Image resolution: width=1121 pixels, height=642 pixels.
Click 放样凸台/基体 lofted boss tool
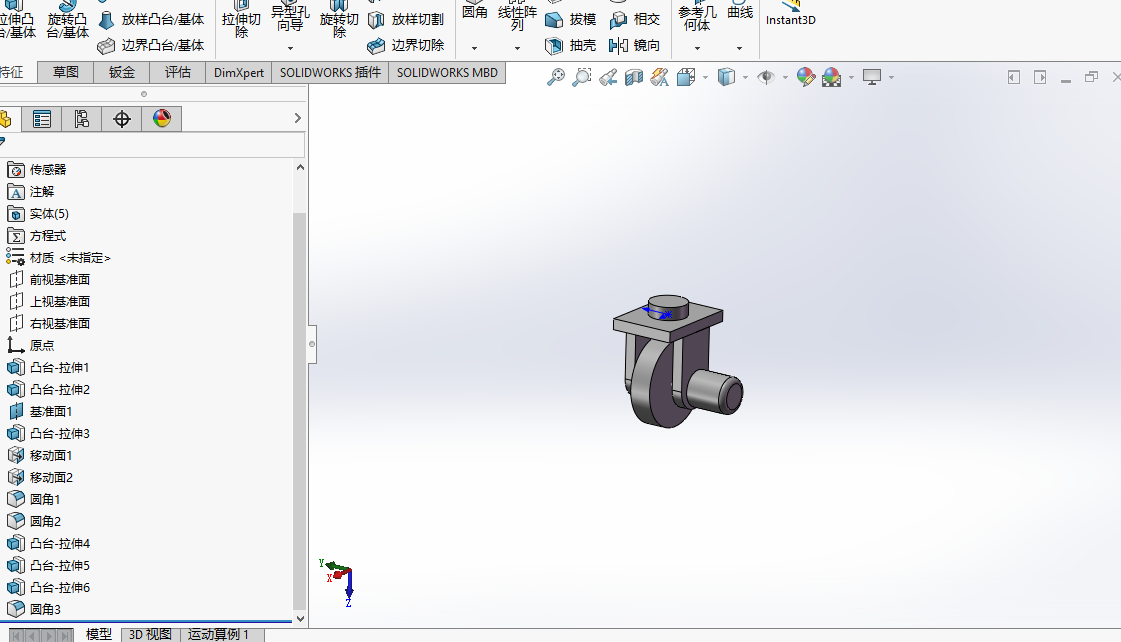click(x=152, y=19)
